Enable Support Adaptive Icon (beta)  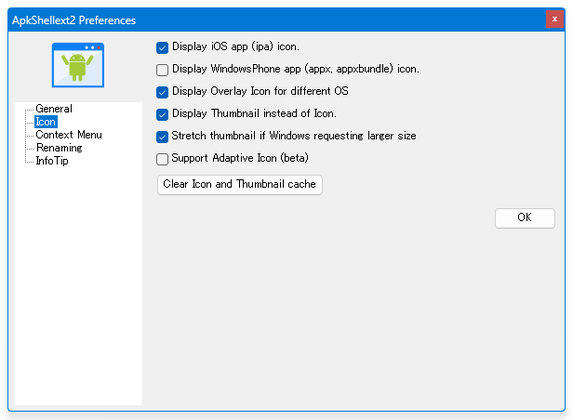point(162,159)
